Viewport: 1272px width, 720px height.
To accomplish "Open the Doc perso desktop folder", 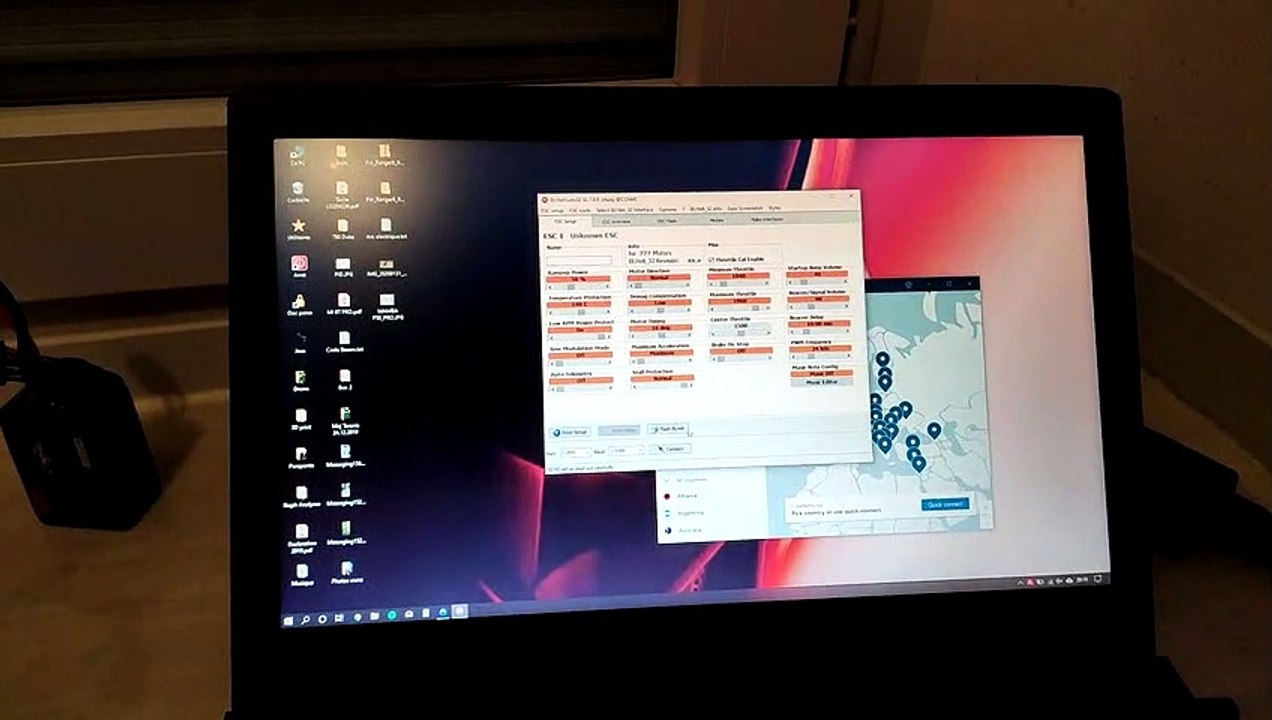I will pyautogui.click(x=298, y=305).
